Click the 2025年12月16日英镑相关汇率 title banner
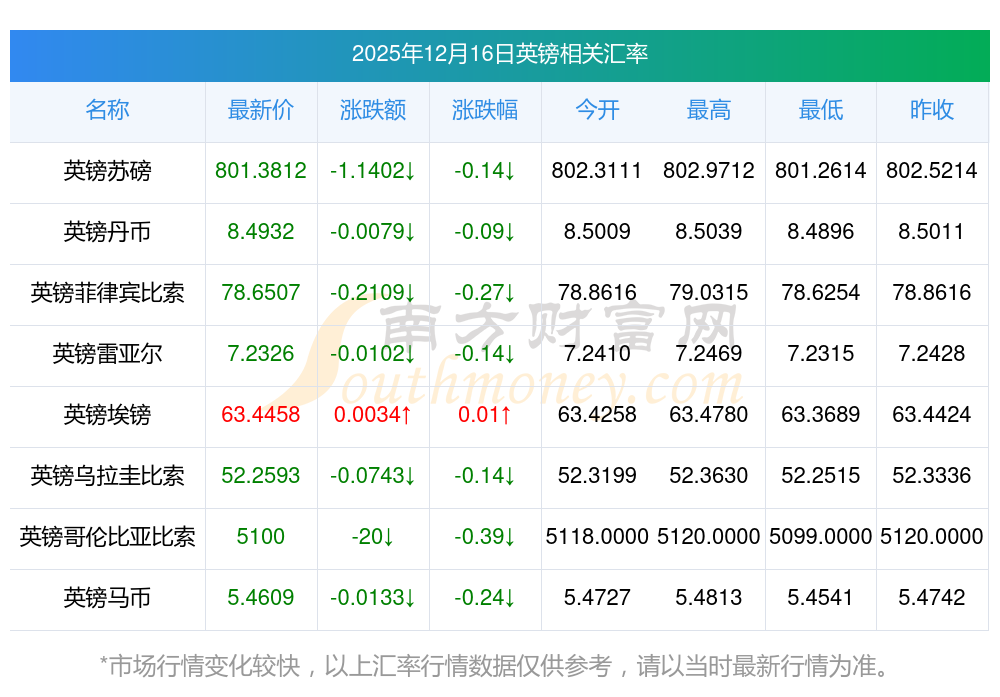This screenshot has height=697, width=1000. pos(499,54)
